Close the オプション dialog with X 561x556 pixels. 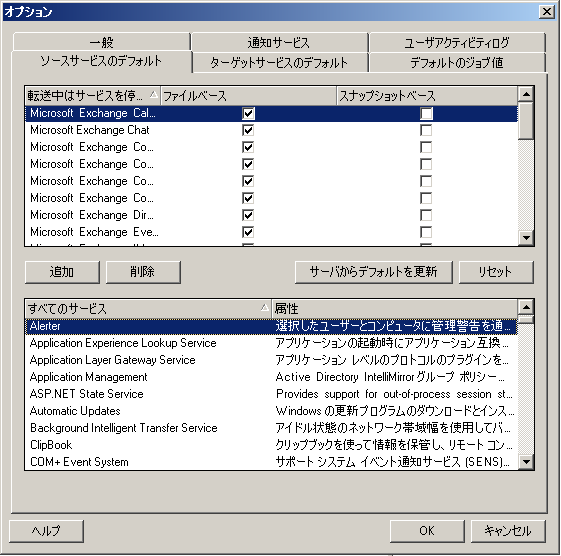click(547, 12)
